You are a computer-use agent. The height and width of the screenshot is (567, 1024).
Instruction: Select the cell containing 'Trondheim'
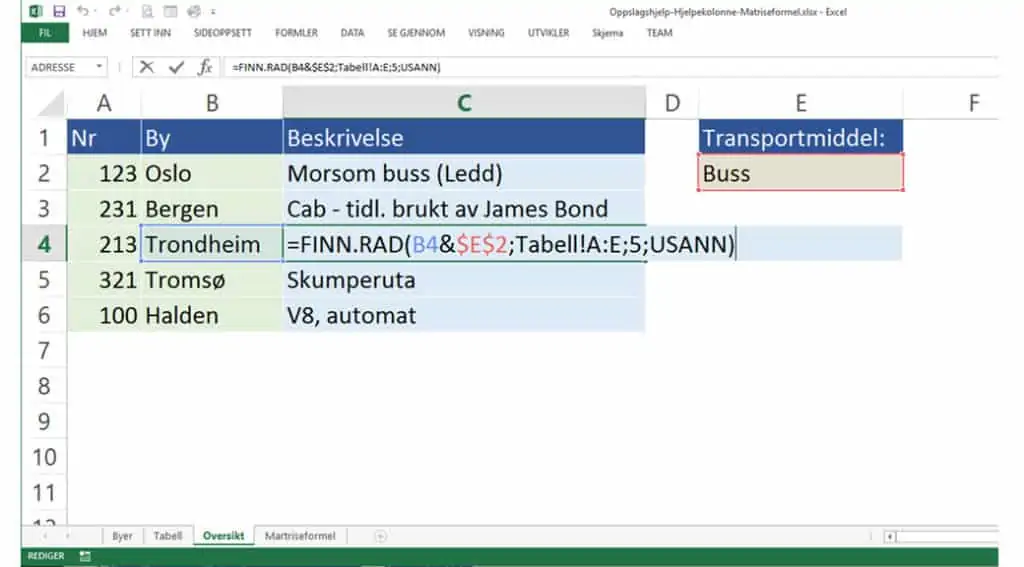212,244
